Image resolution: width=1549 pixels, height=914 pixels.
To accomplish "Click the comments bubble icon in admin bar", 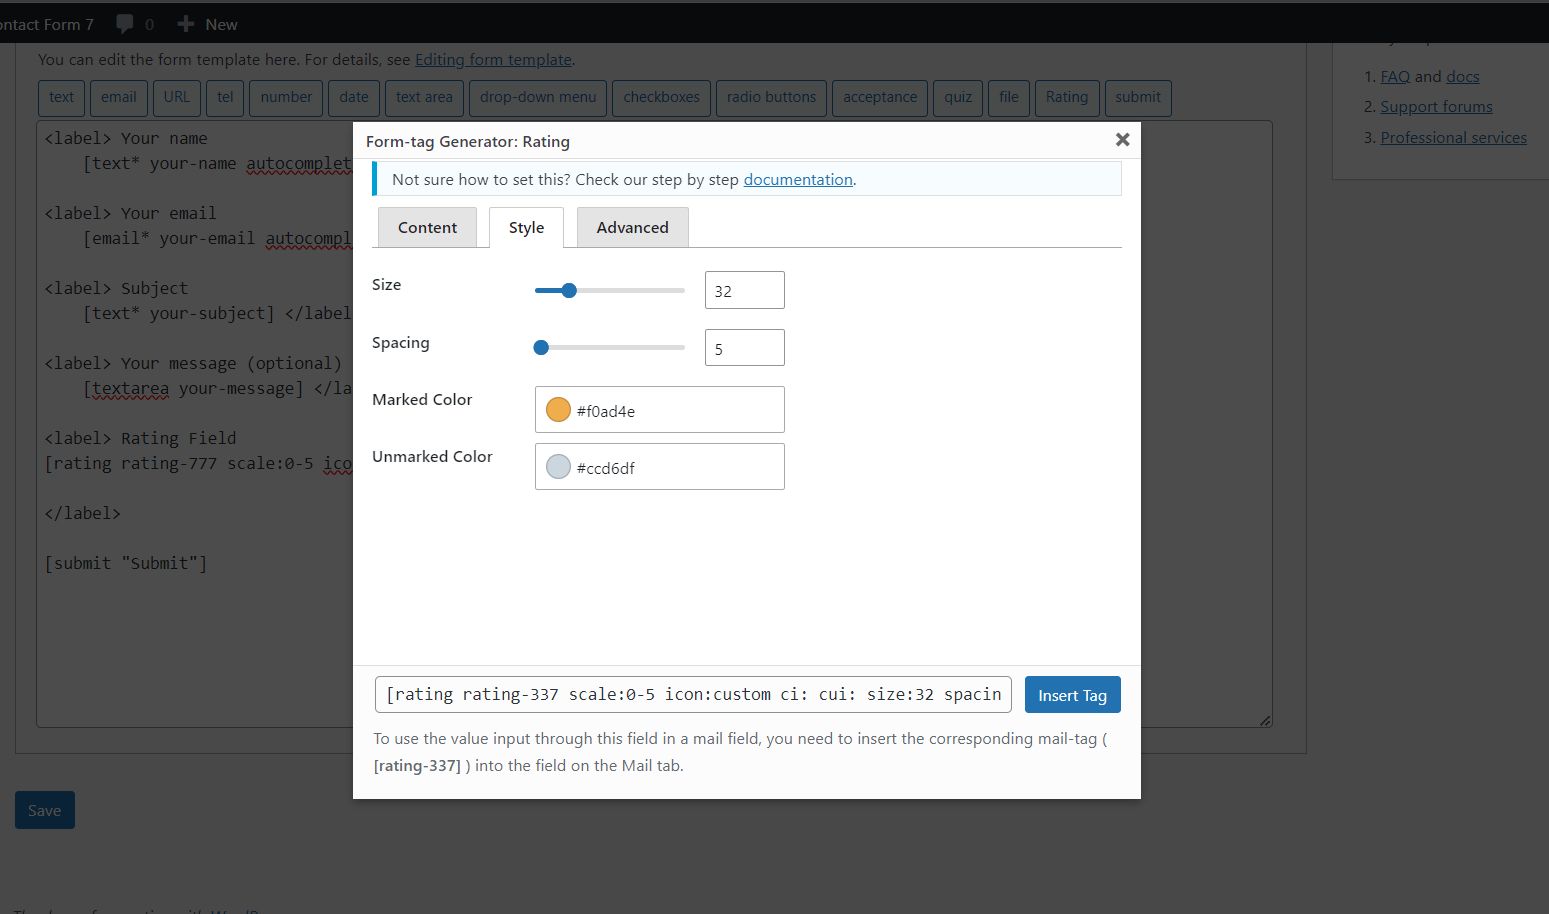I will click(125, 24).
